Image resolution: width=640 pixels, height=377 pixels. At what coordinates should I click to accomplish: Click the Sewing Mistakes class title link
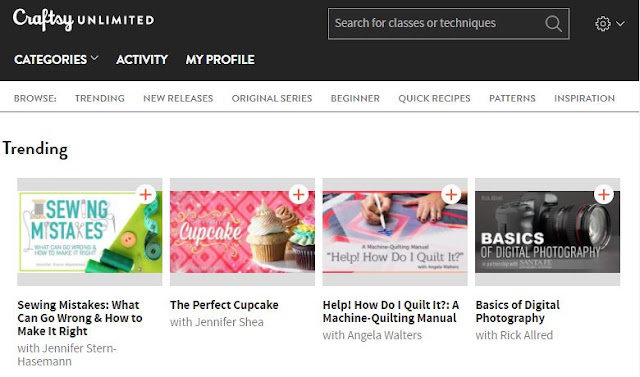pyautogui.click(x=80, y=318)
